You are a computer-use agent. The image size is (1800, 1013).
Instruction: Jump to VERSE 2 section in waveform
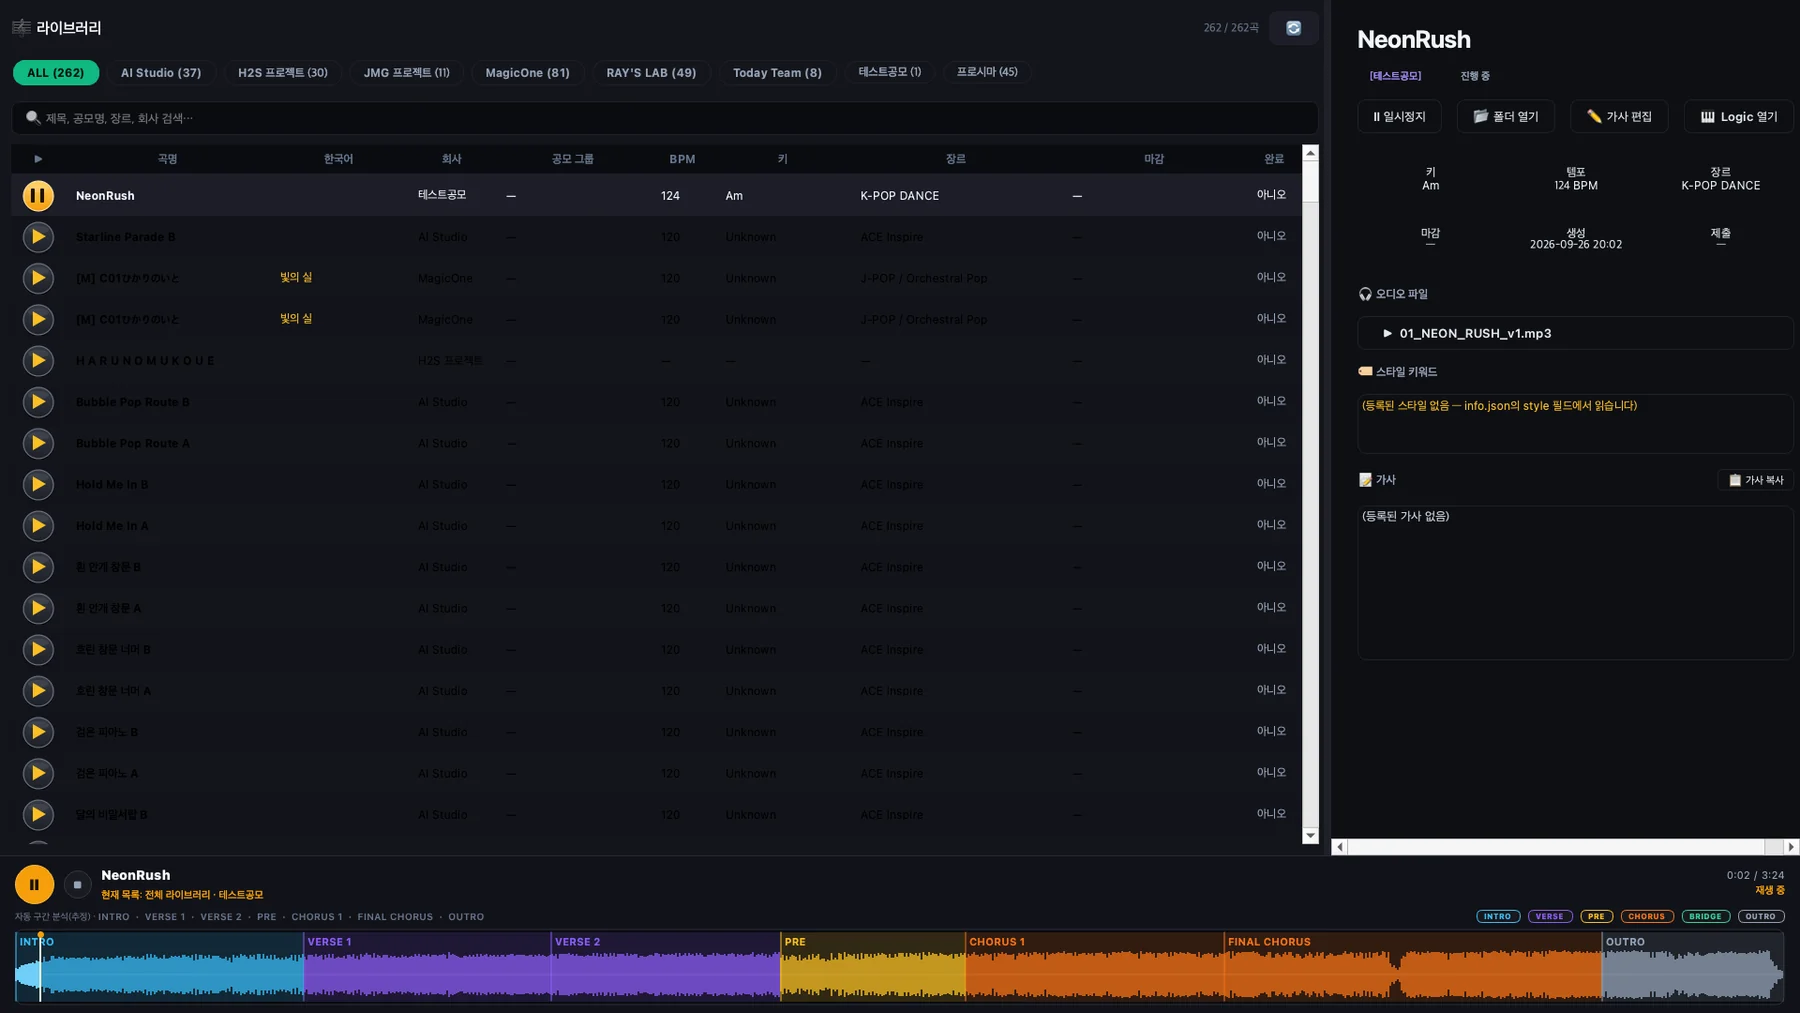click(666, 967)
